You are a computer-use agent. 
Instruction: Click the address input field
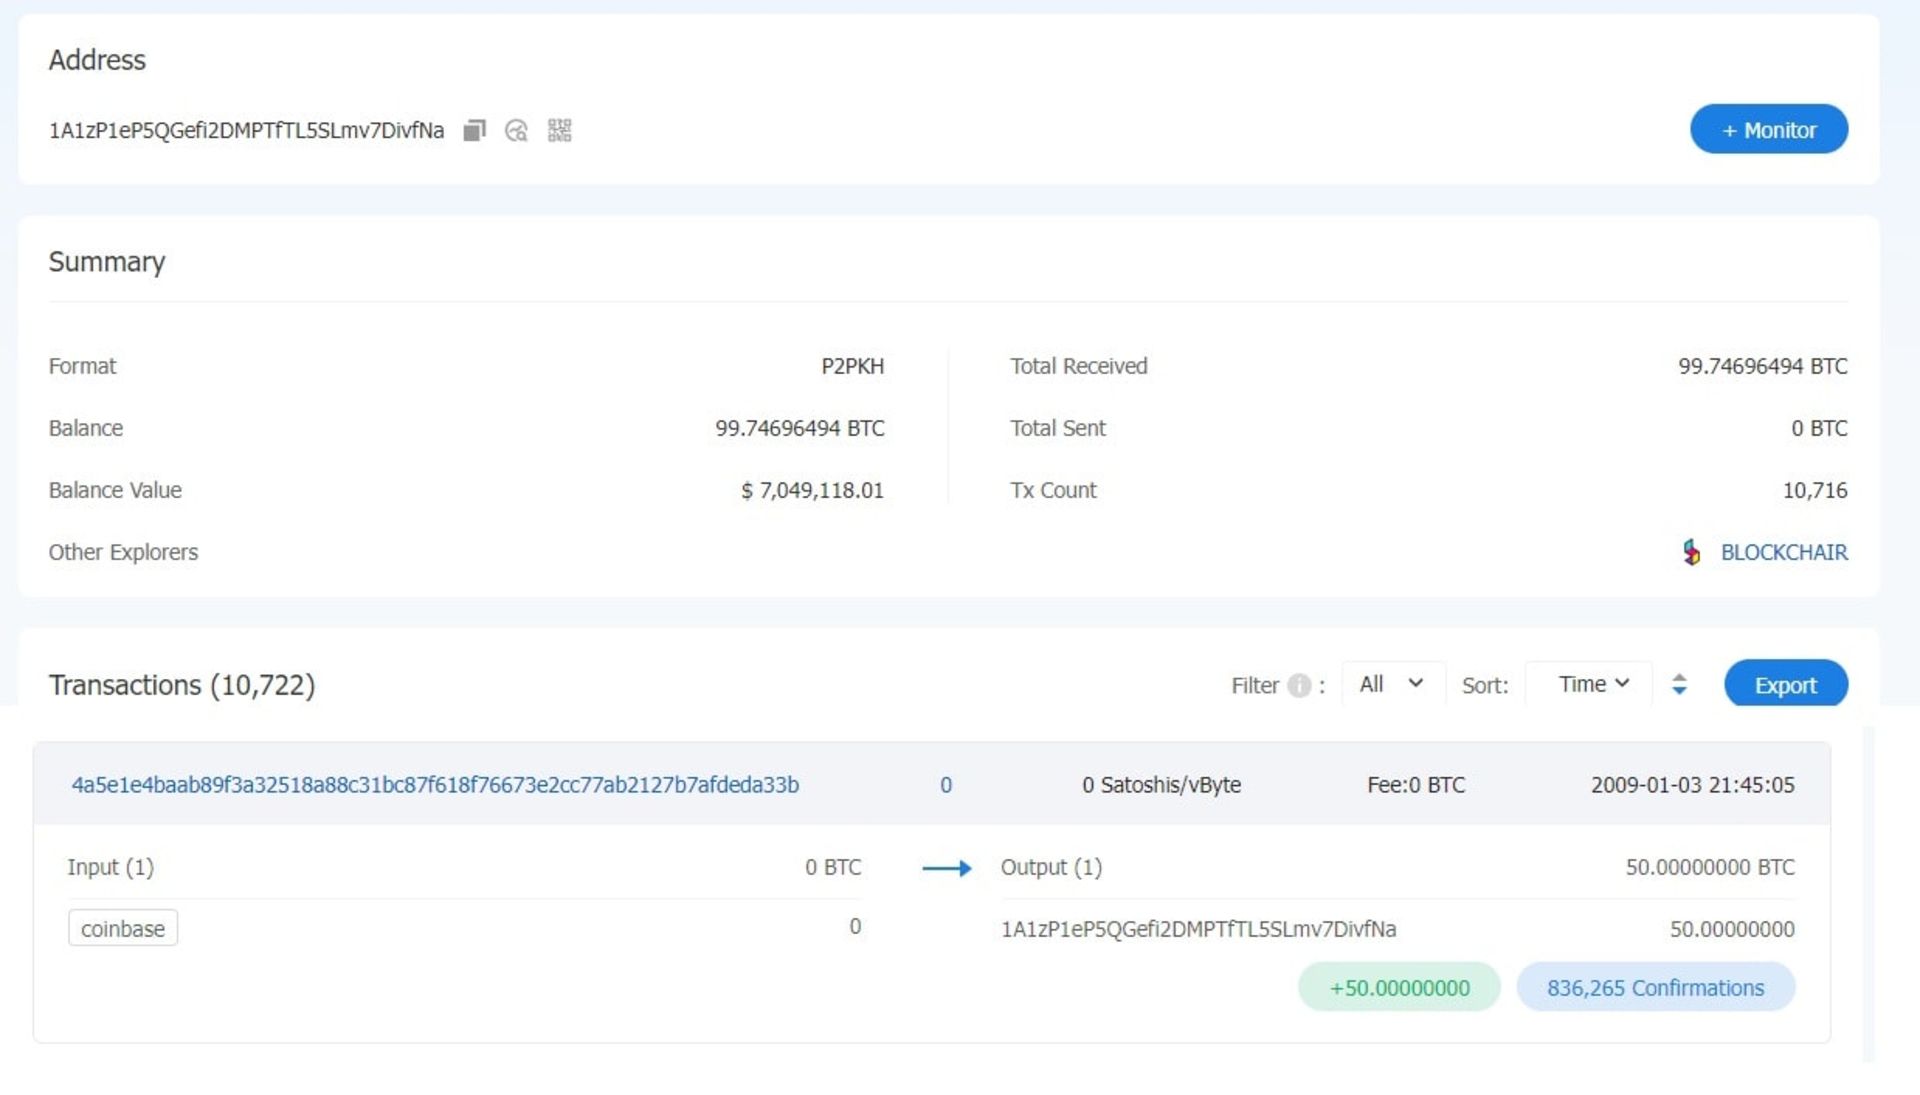tap(248, 129)
